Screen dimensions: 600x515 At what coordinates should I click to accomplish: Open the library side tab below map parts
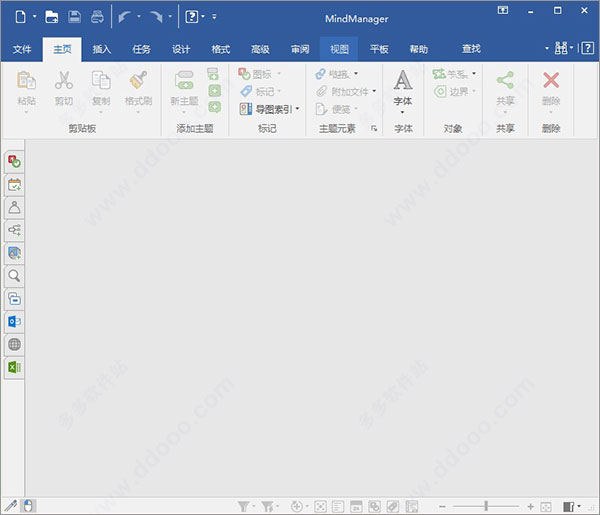coord(15,253)
